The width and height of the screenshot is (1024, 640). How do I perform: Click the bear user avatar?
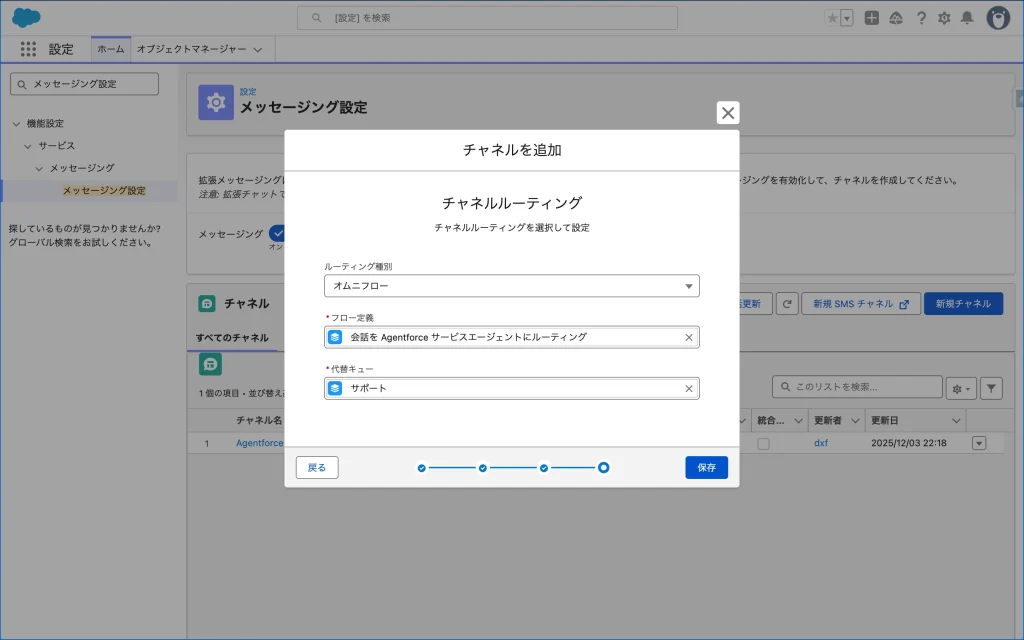tap(998, 18)
